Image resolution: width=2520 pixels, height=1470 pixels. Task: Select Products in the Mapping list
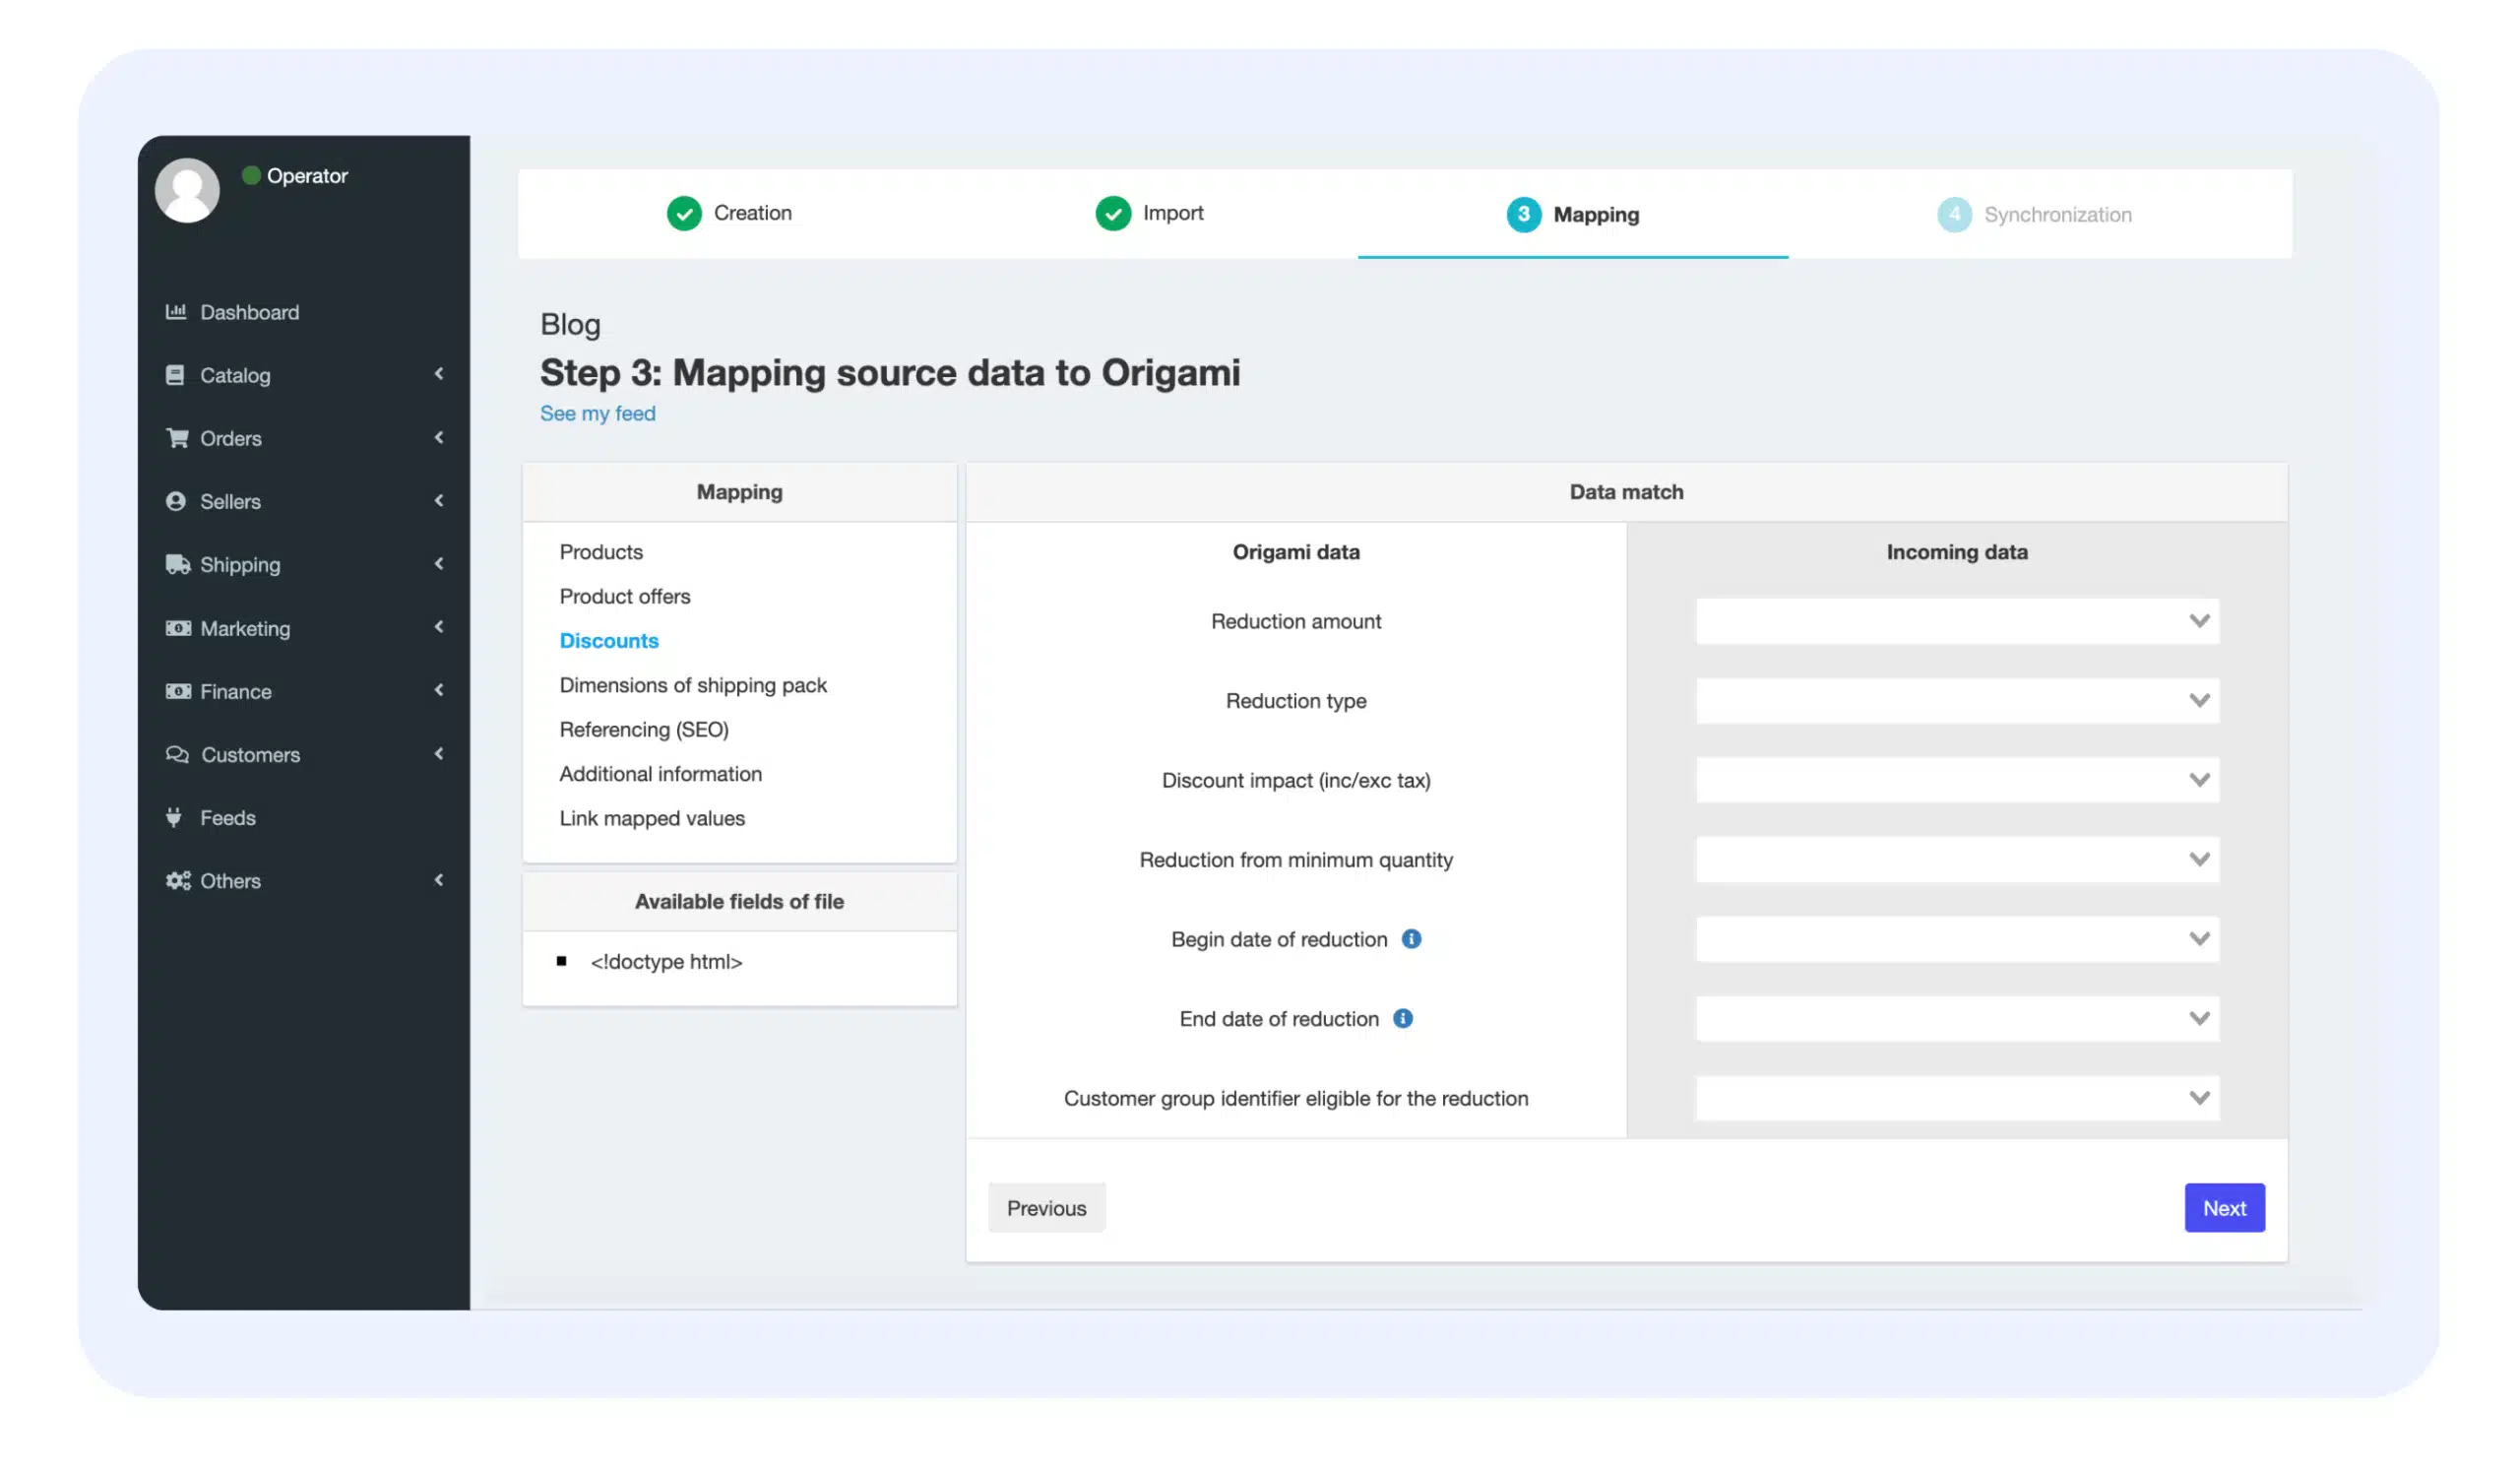[x=601, y=551]
